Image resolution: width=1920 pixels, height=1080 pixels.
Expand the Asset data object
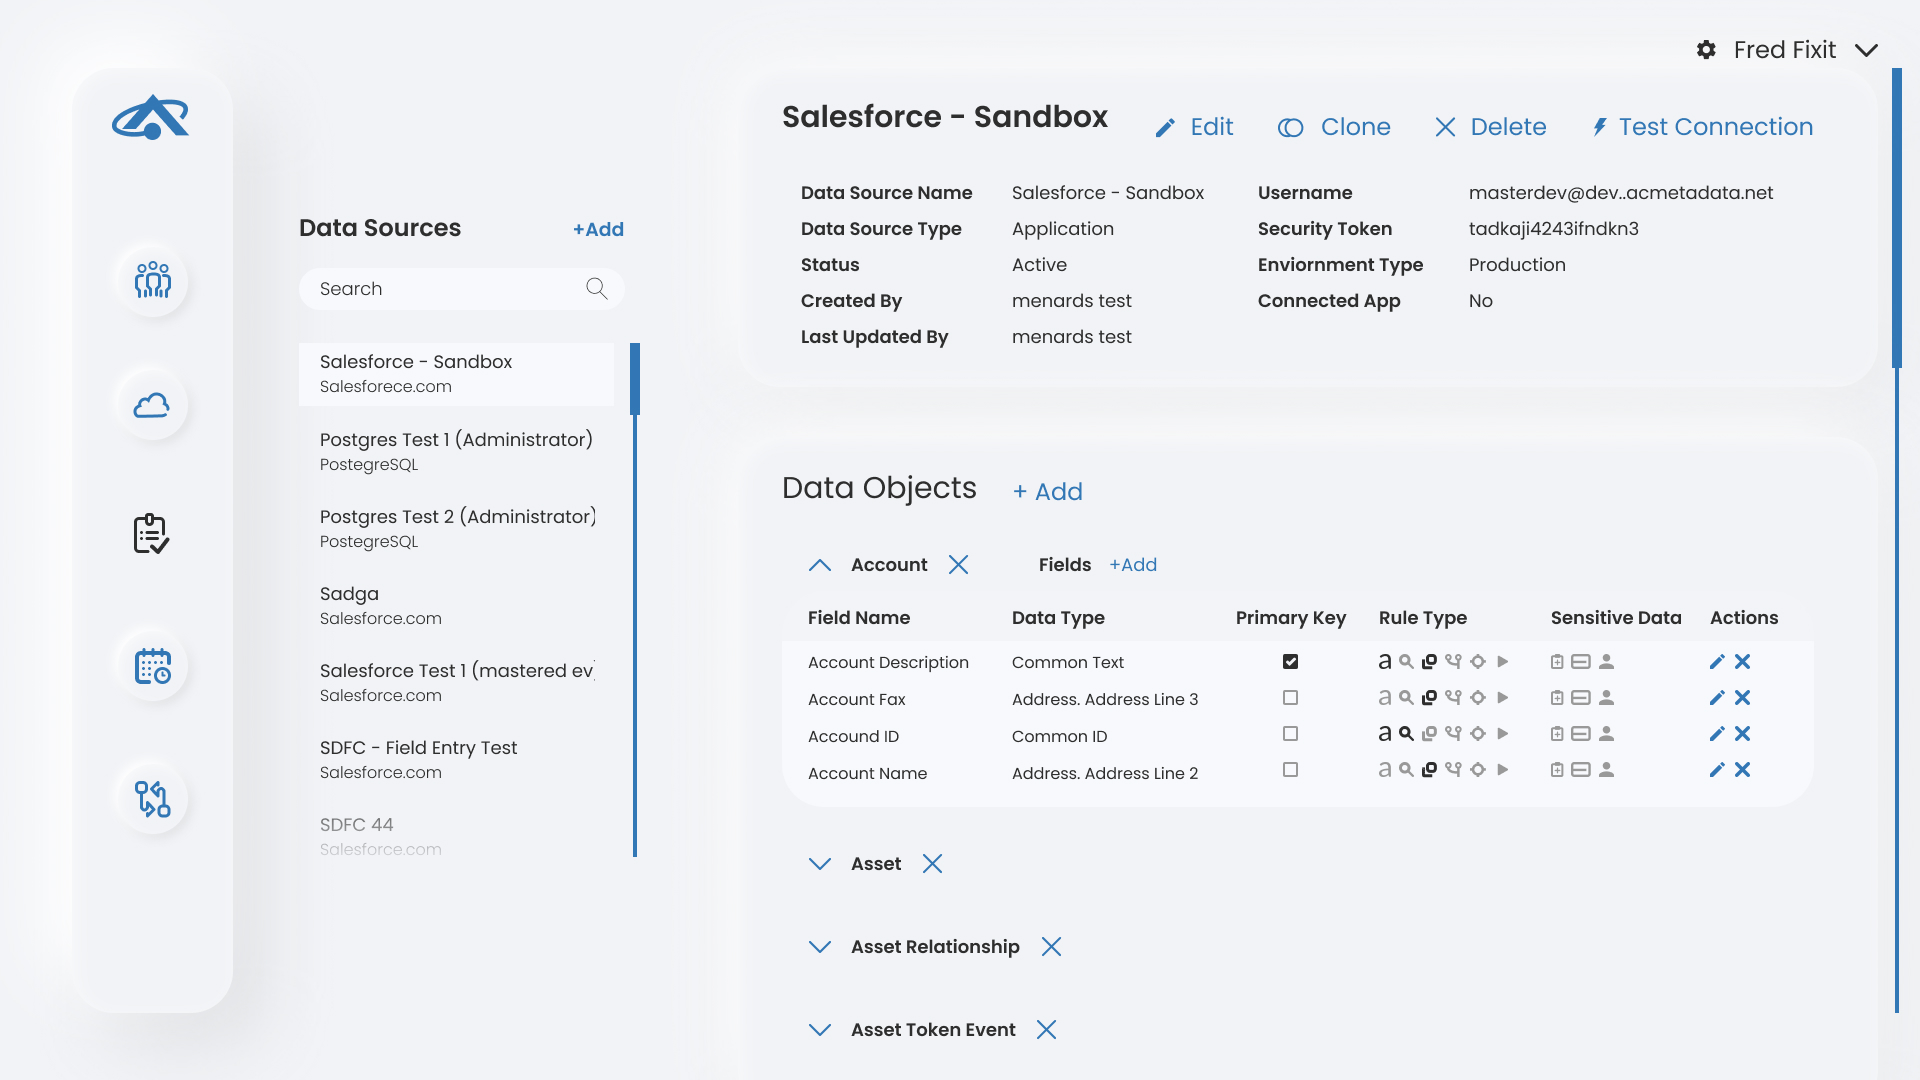[820, 863]
